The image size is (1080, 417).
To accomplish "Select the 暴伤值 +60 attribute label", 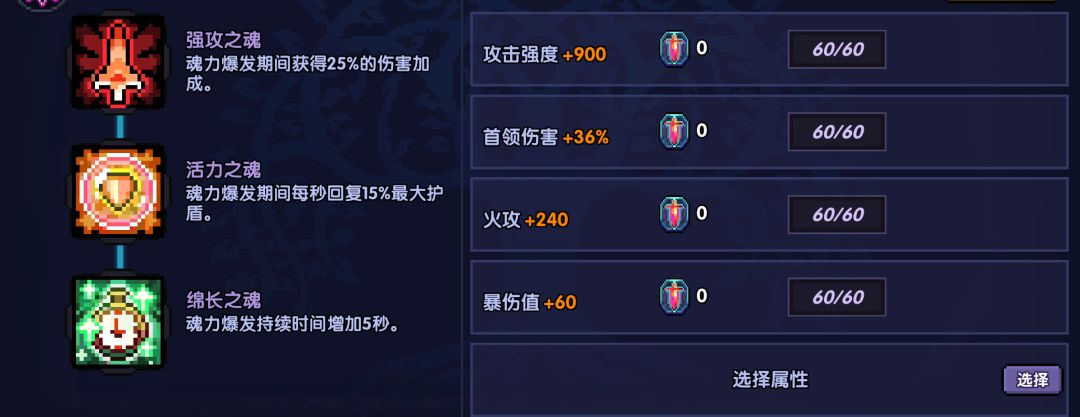I will pyautogui.click(x=529, y=302).
